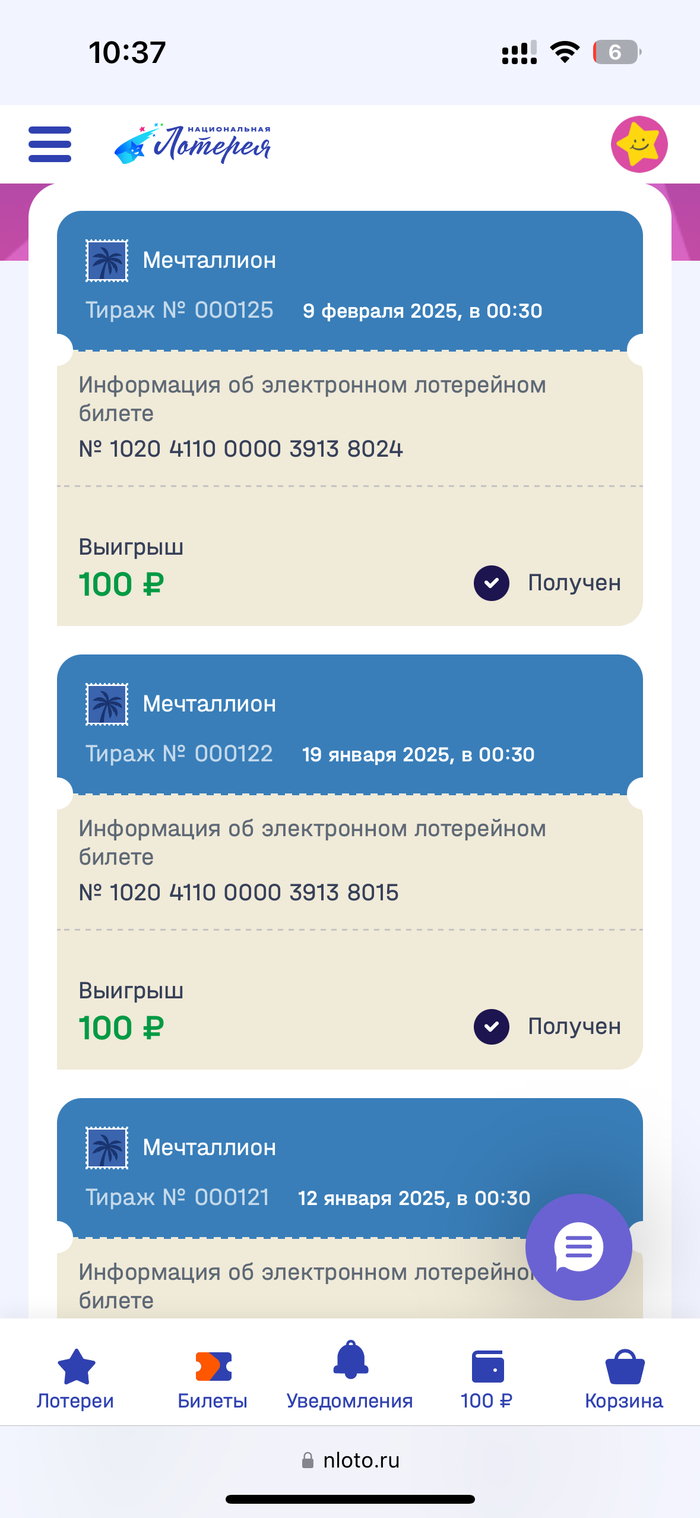Tap the nloto.ru address bar

[x=350, y=1460]
